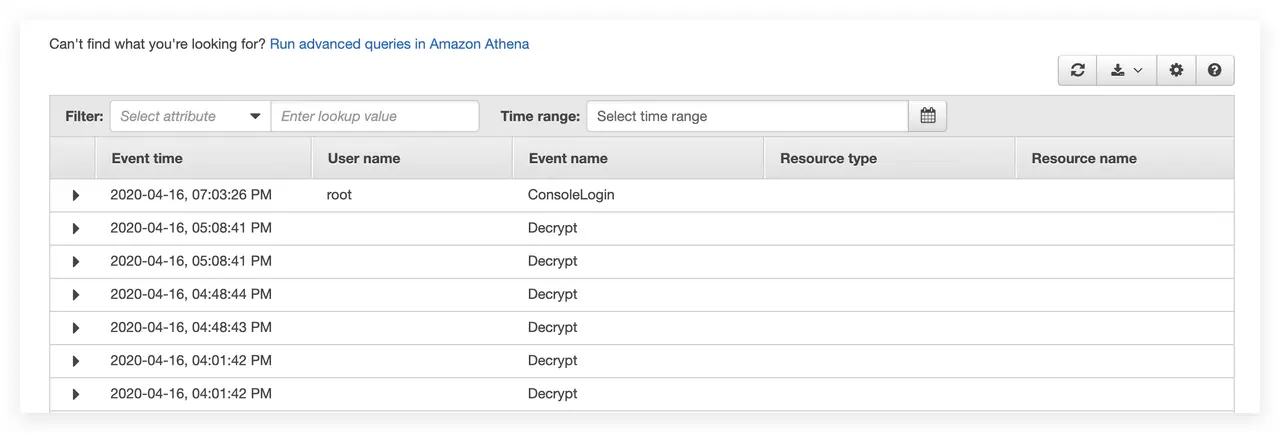Expand the 04:48:43 PM Decrypt row
This screenshot has width=1280, height=433.
(76, 327)
